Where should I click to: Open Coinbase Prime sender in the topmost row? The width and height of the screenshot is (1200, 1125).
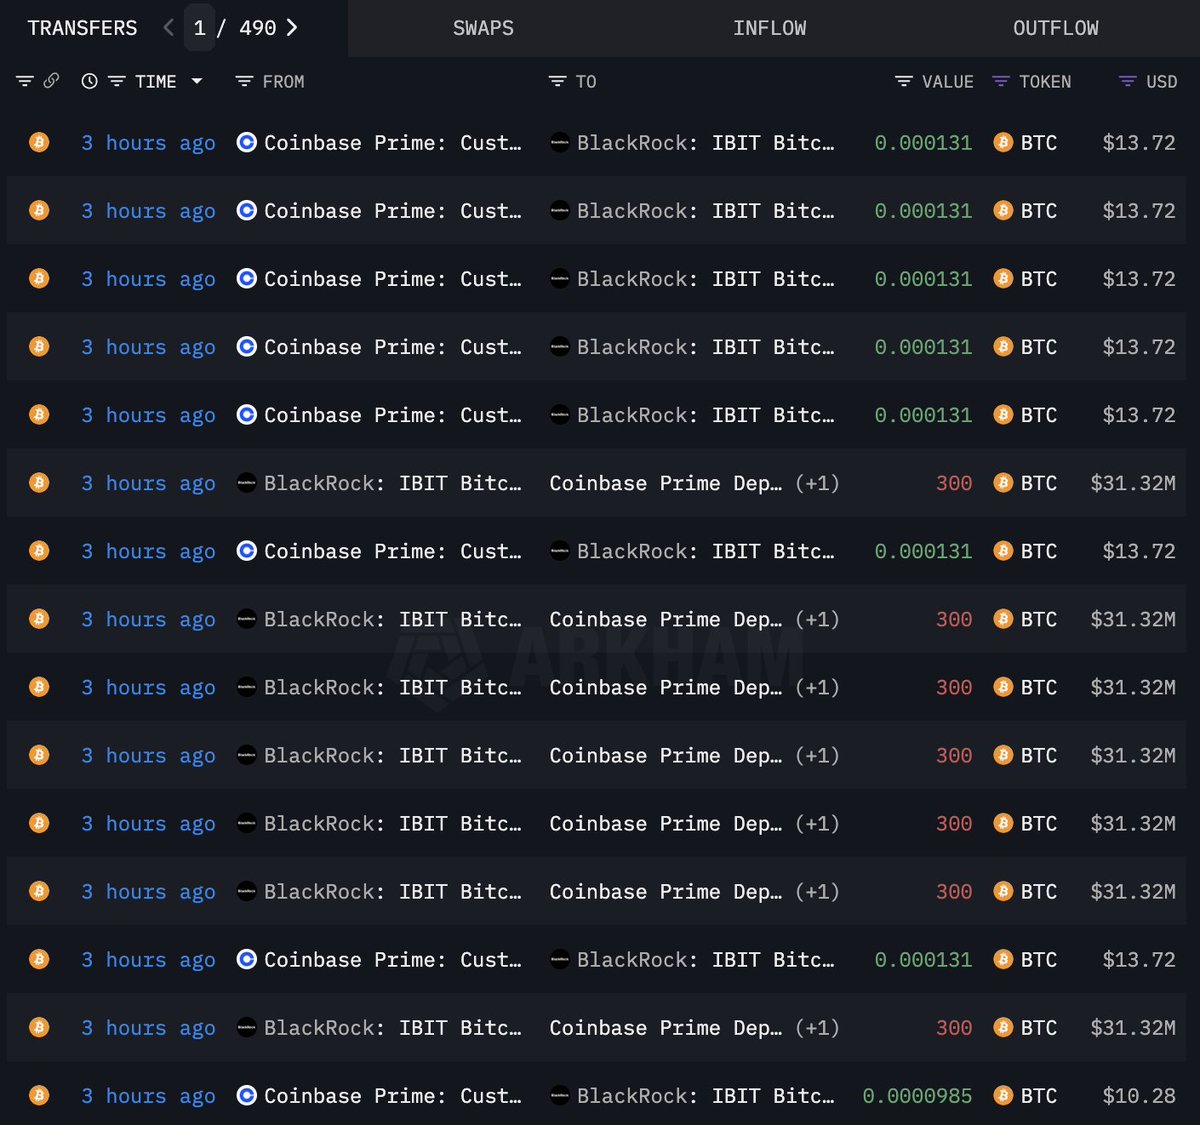tap(392, 143)
